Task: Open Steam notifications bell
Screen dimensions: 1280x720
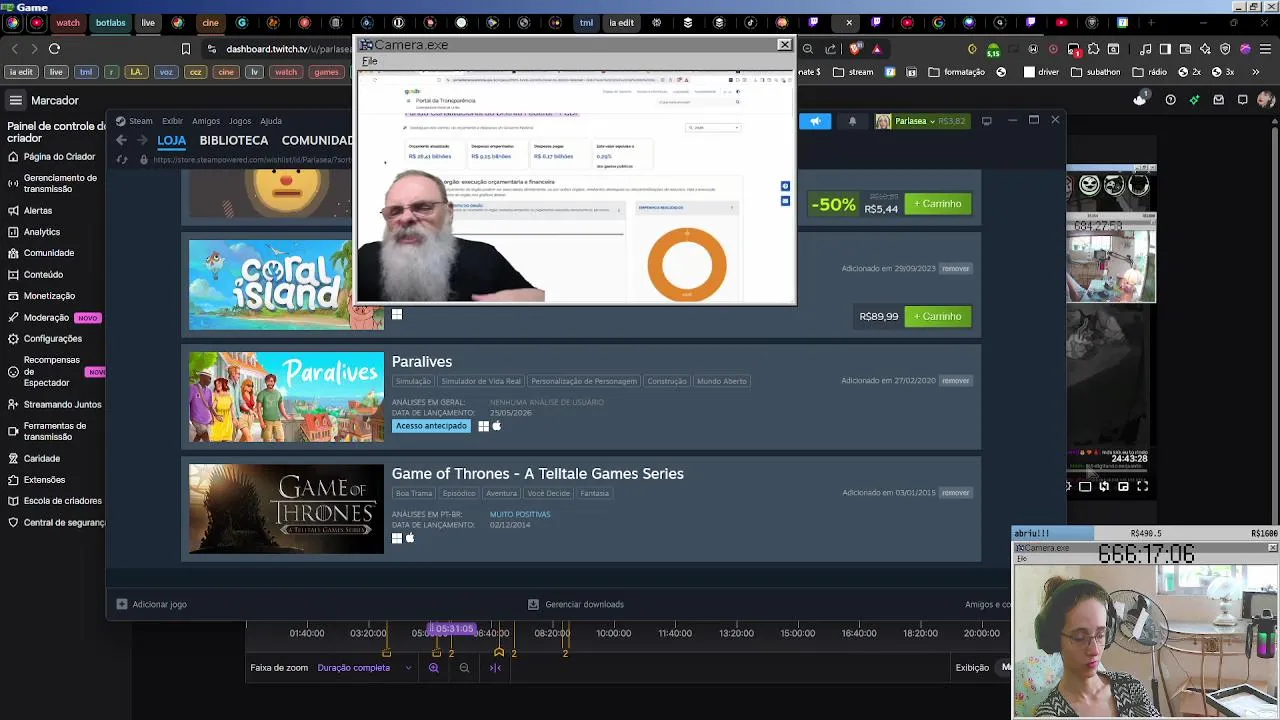Action: pyautogui.click(x=852, y=121)
